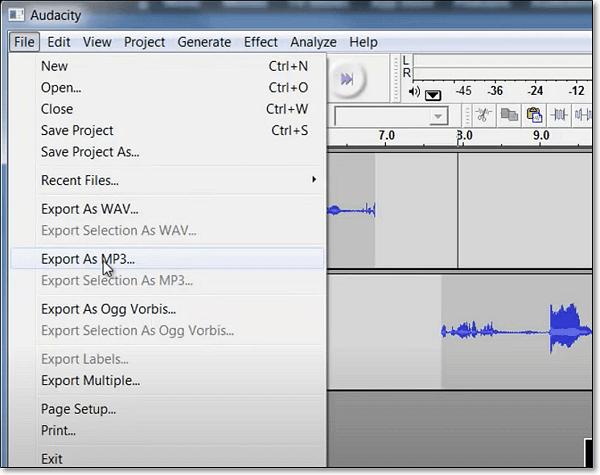Screen dimensions: 600x475
Task: Click the Cut scissors icon
Action: [483, 115]
